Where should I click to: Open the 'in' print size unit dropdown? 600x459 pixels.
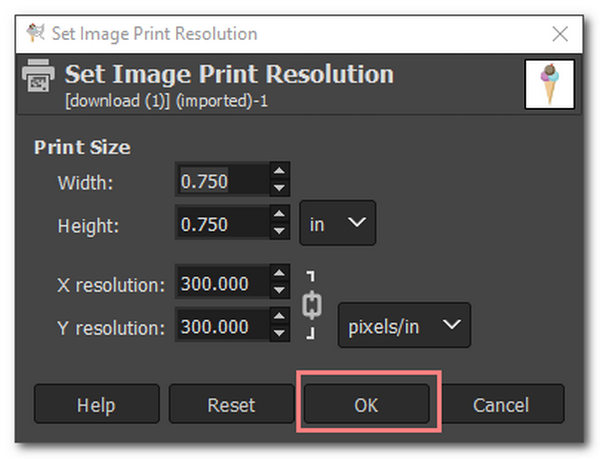click(338, 223)
